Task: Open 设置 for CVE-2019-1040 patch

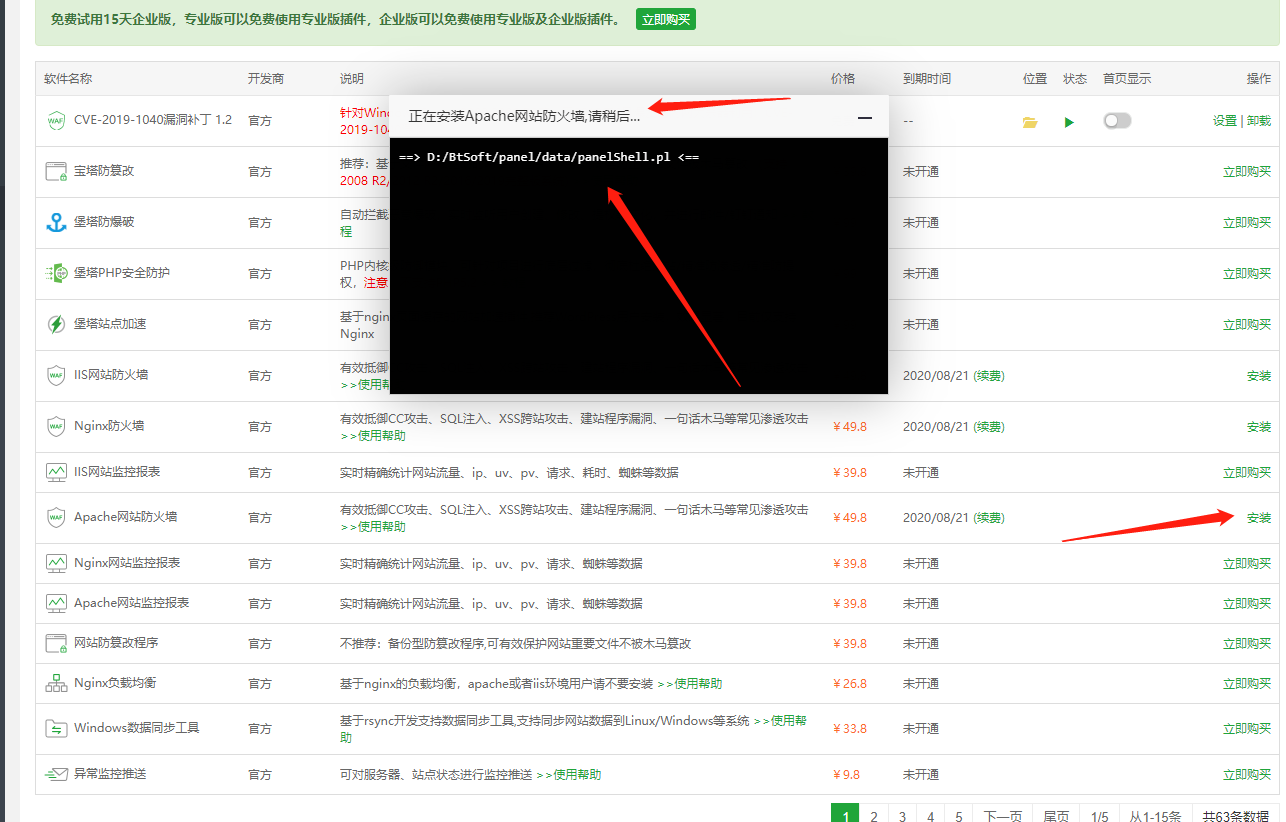Action: click(x=1225, y=120)
